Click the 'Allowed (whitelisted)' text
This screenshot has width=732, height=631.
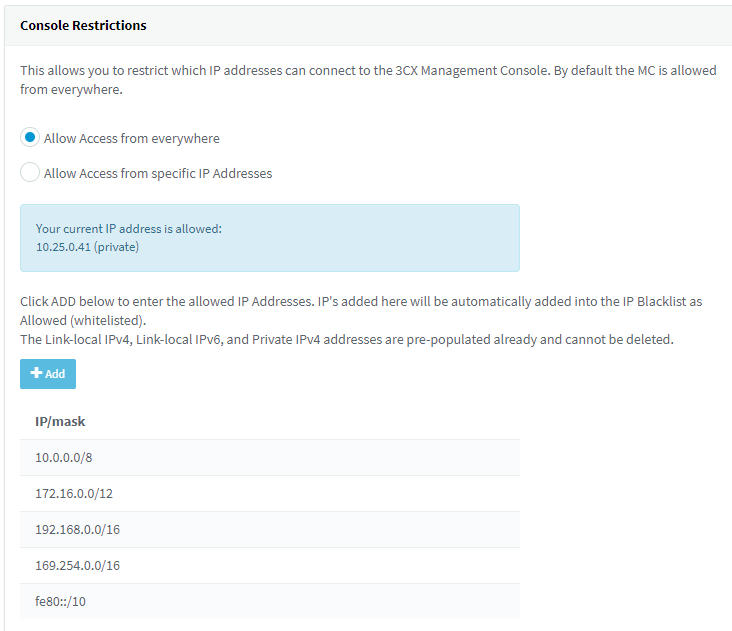pyautogui.click(x=83, y=321)
